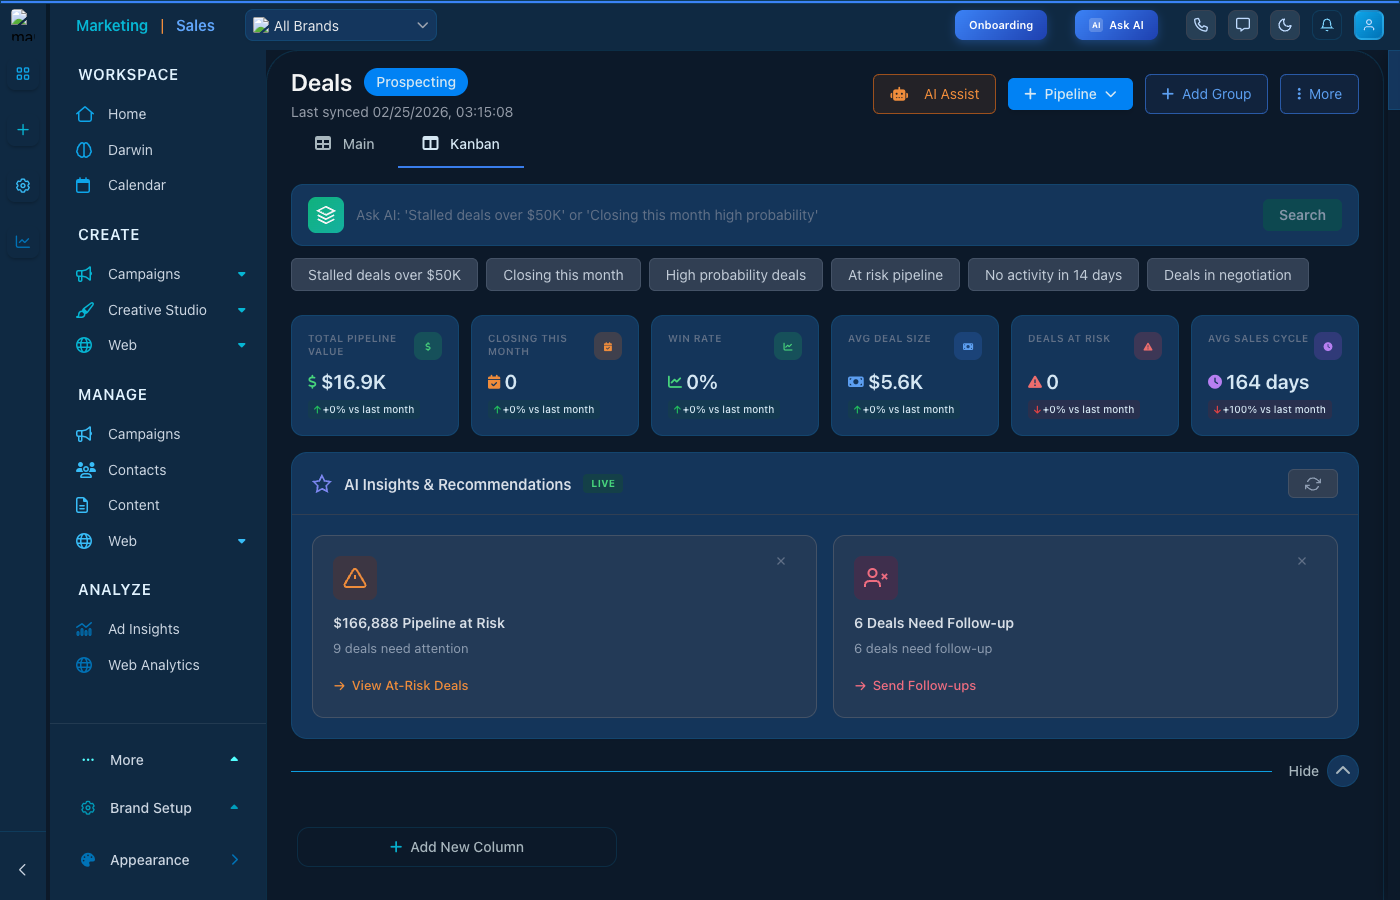Click the user-remove icon on follow-up card
The image size is (1400, 900).
tap(876, 578)
